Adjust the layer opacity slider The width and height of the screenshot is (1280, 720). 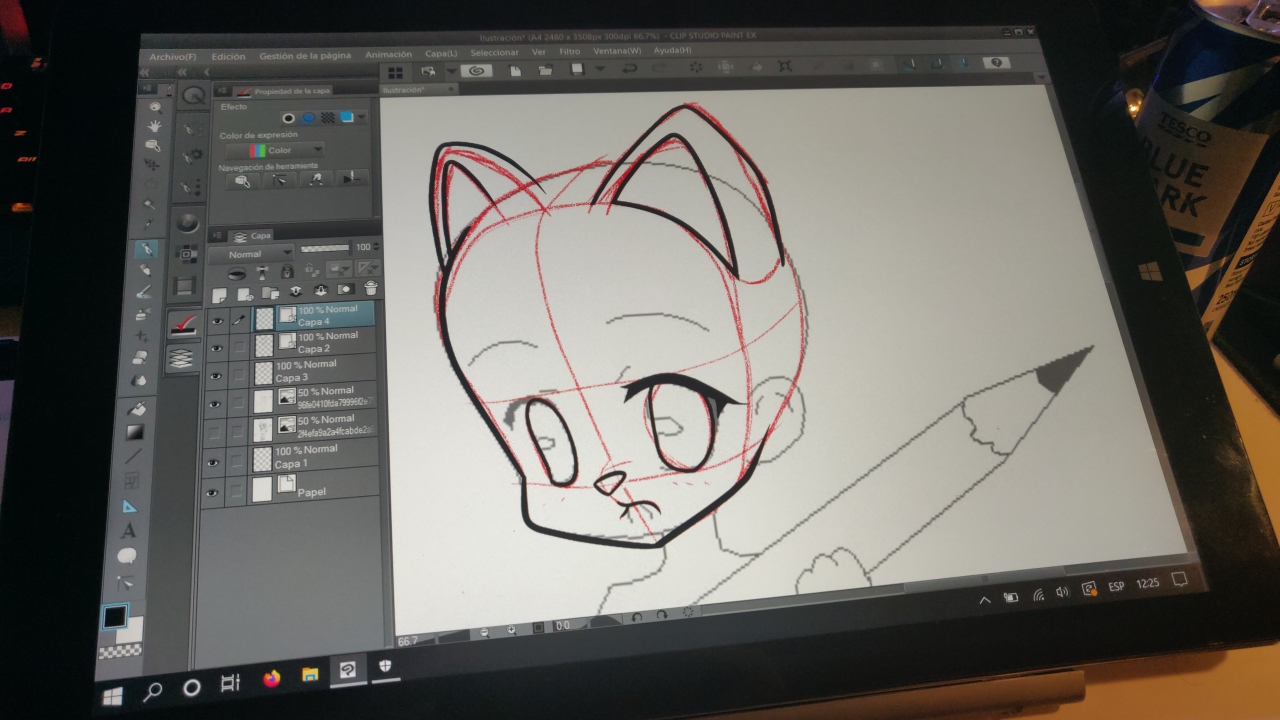click(x=326, y=247)
